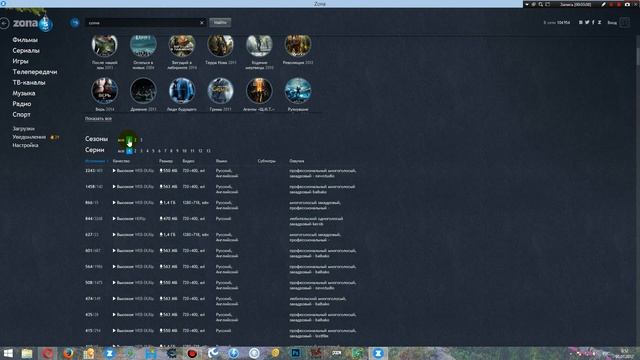Image resolution: width=640 pixels, height=360 pixels.
Task: Open the Люди будущего poster
Action: (182, 91)
